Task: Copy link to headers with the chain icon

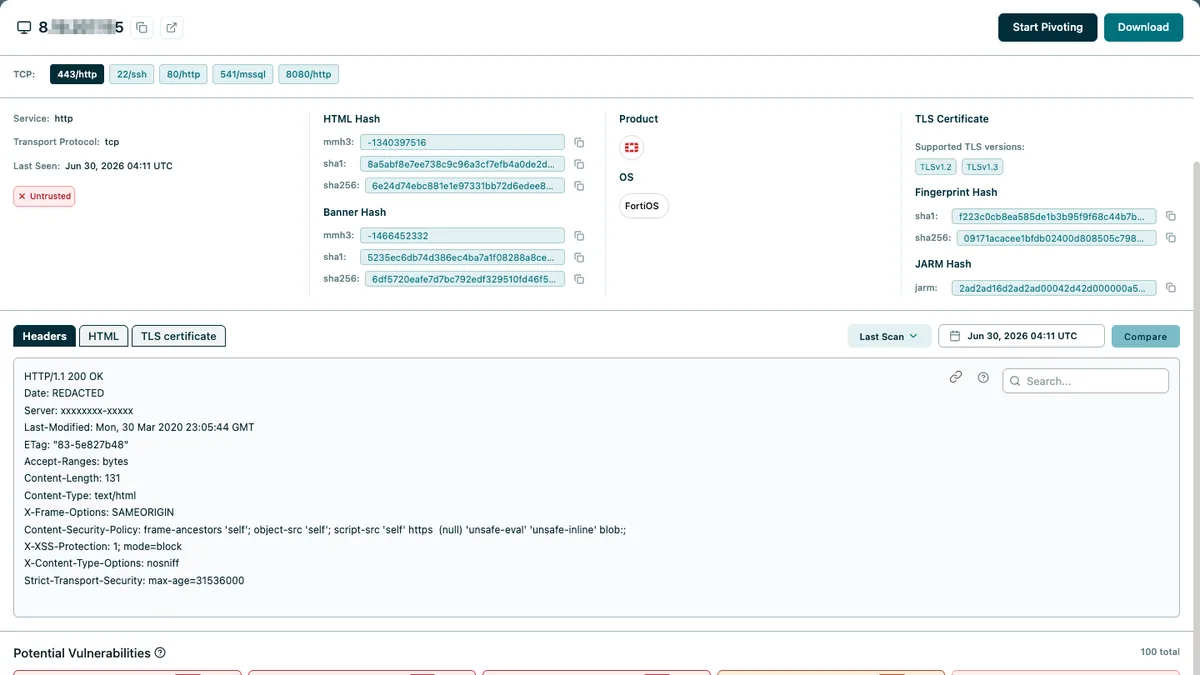Action: pyautogui.click(x=956, y=378)
